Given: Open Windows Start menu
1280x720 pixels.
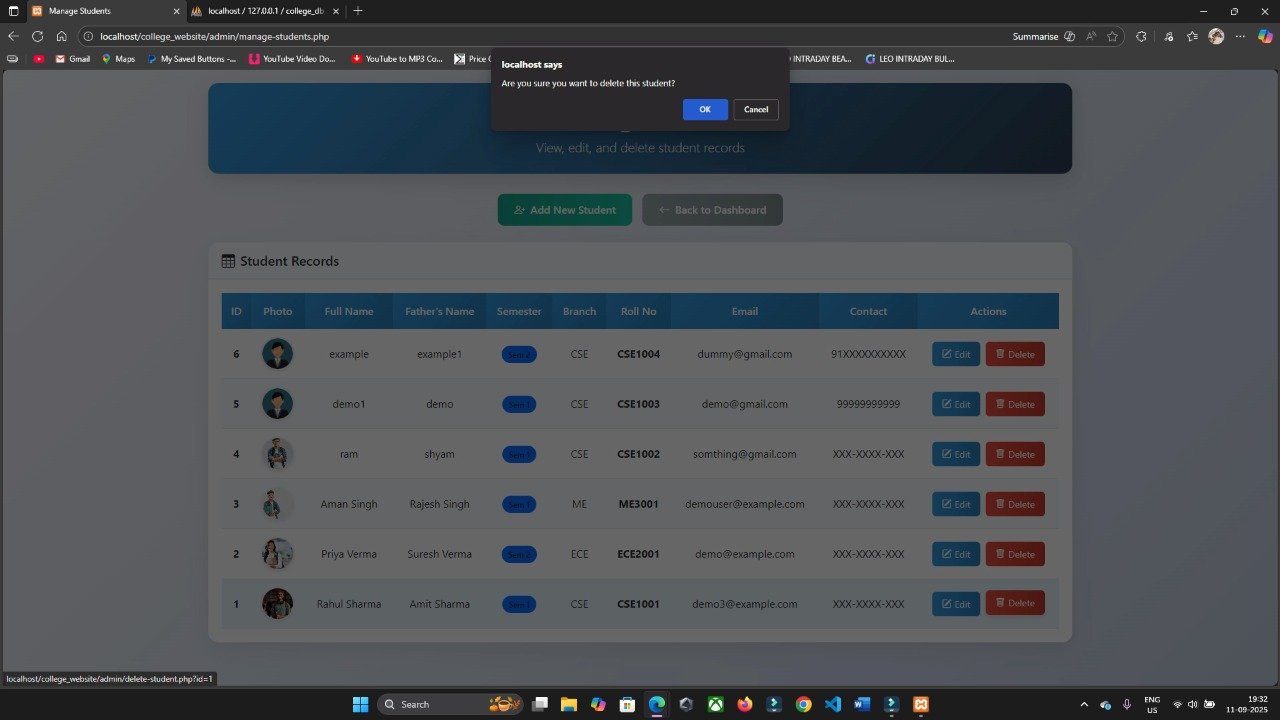Looking at the screenshot, I should click(360, 704).
